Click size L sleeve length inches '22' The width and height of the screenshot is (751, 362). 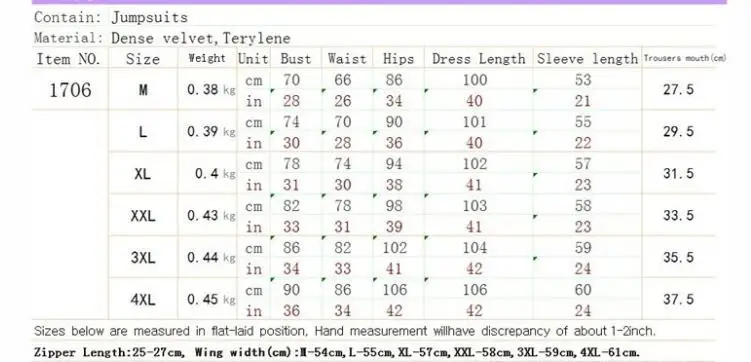coord(583,143)
